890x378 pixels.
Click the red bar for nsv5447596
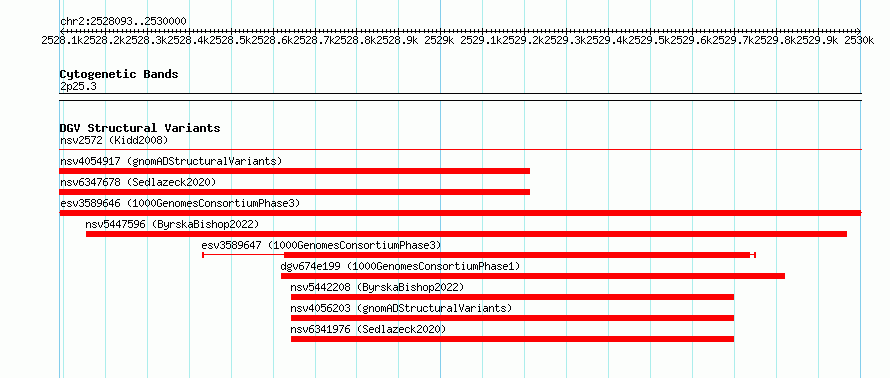click(x=467, y=234)
